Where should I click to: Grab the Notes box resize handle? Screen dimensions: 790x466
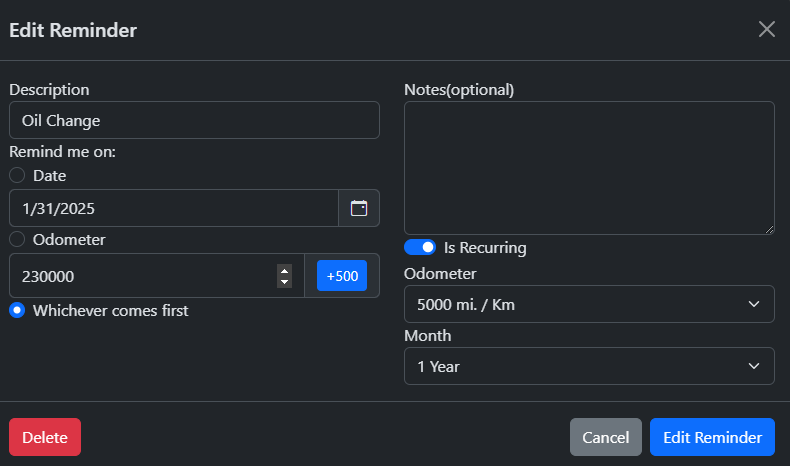coord(769,229)
